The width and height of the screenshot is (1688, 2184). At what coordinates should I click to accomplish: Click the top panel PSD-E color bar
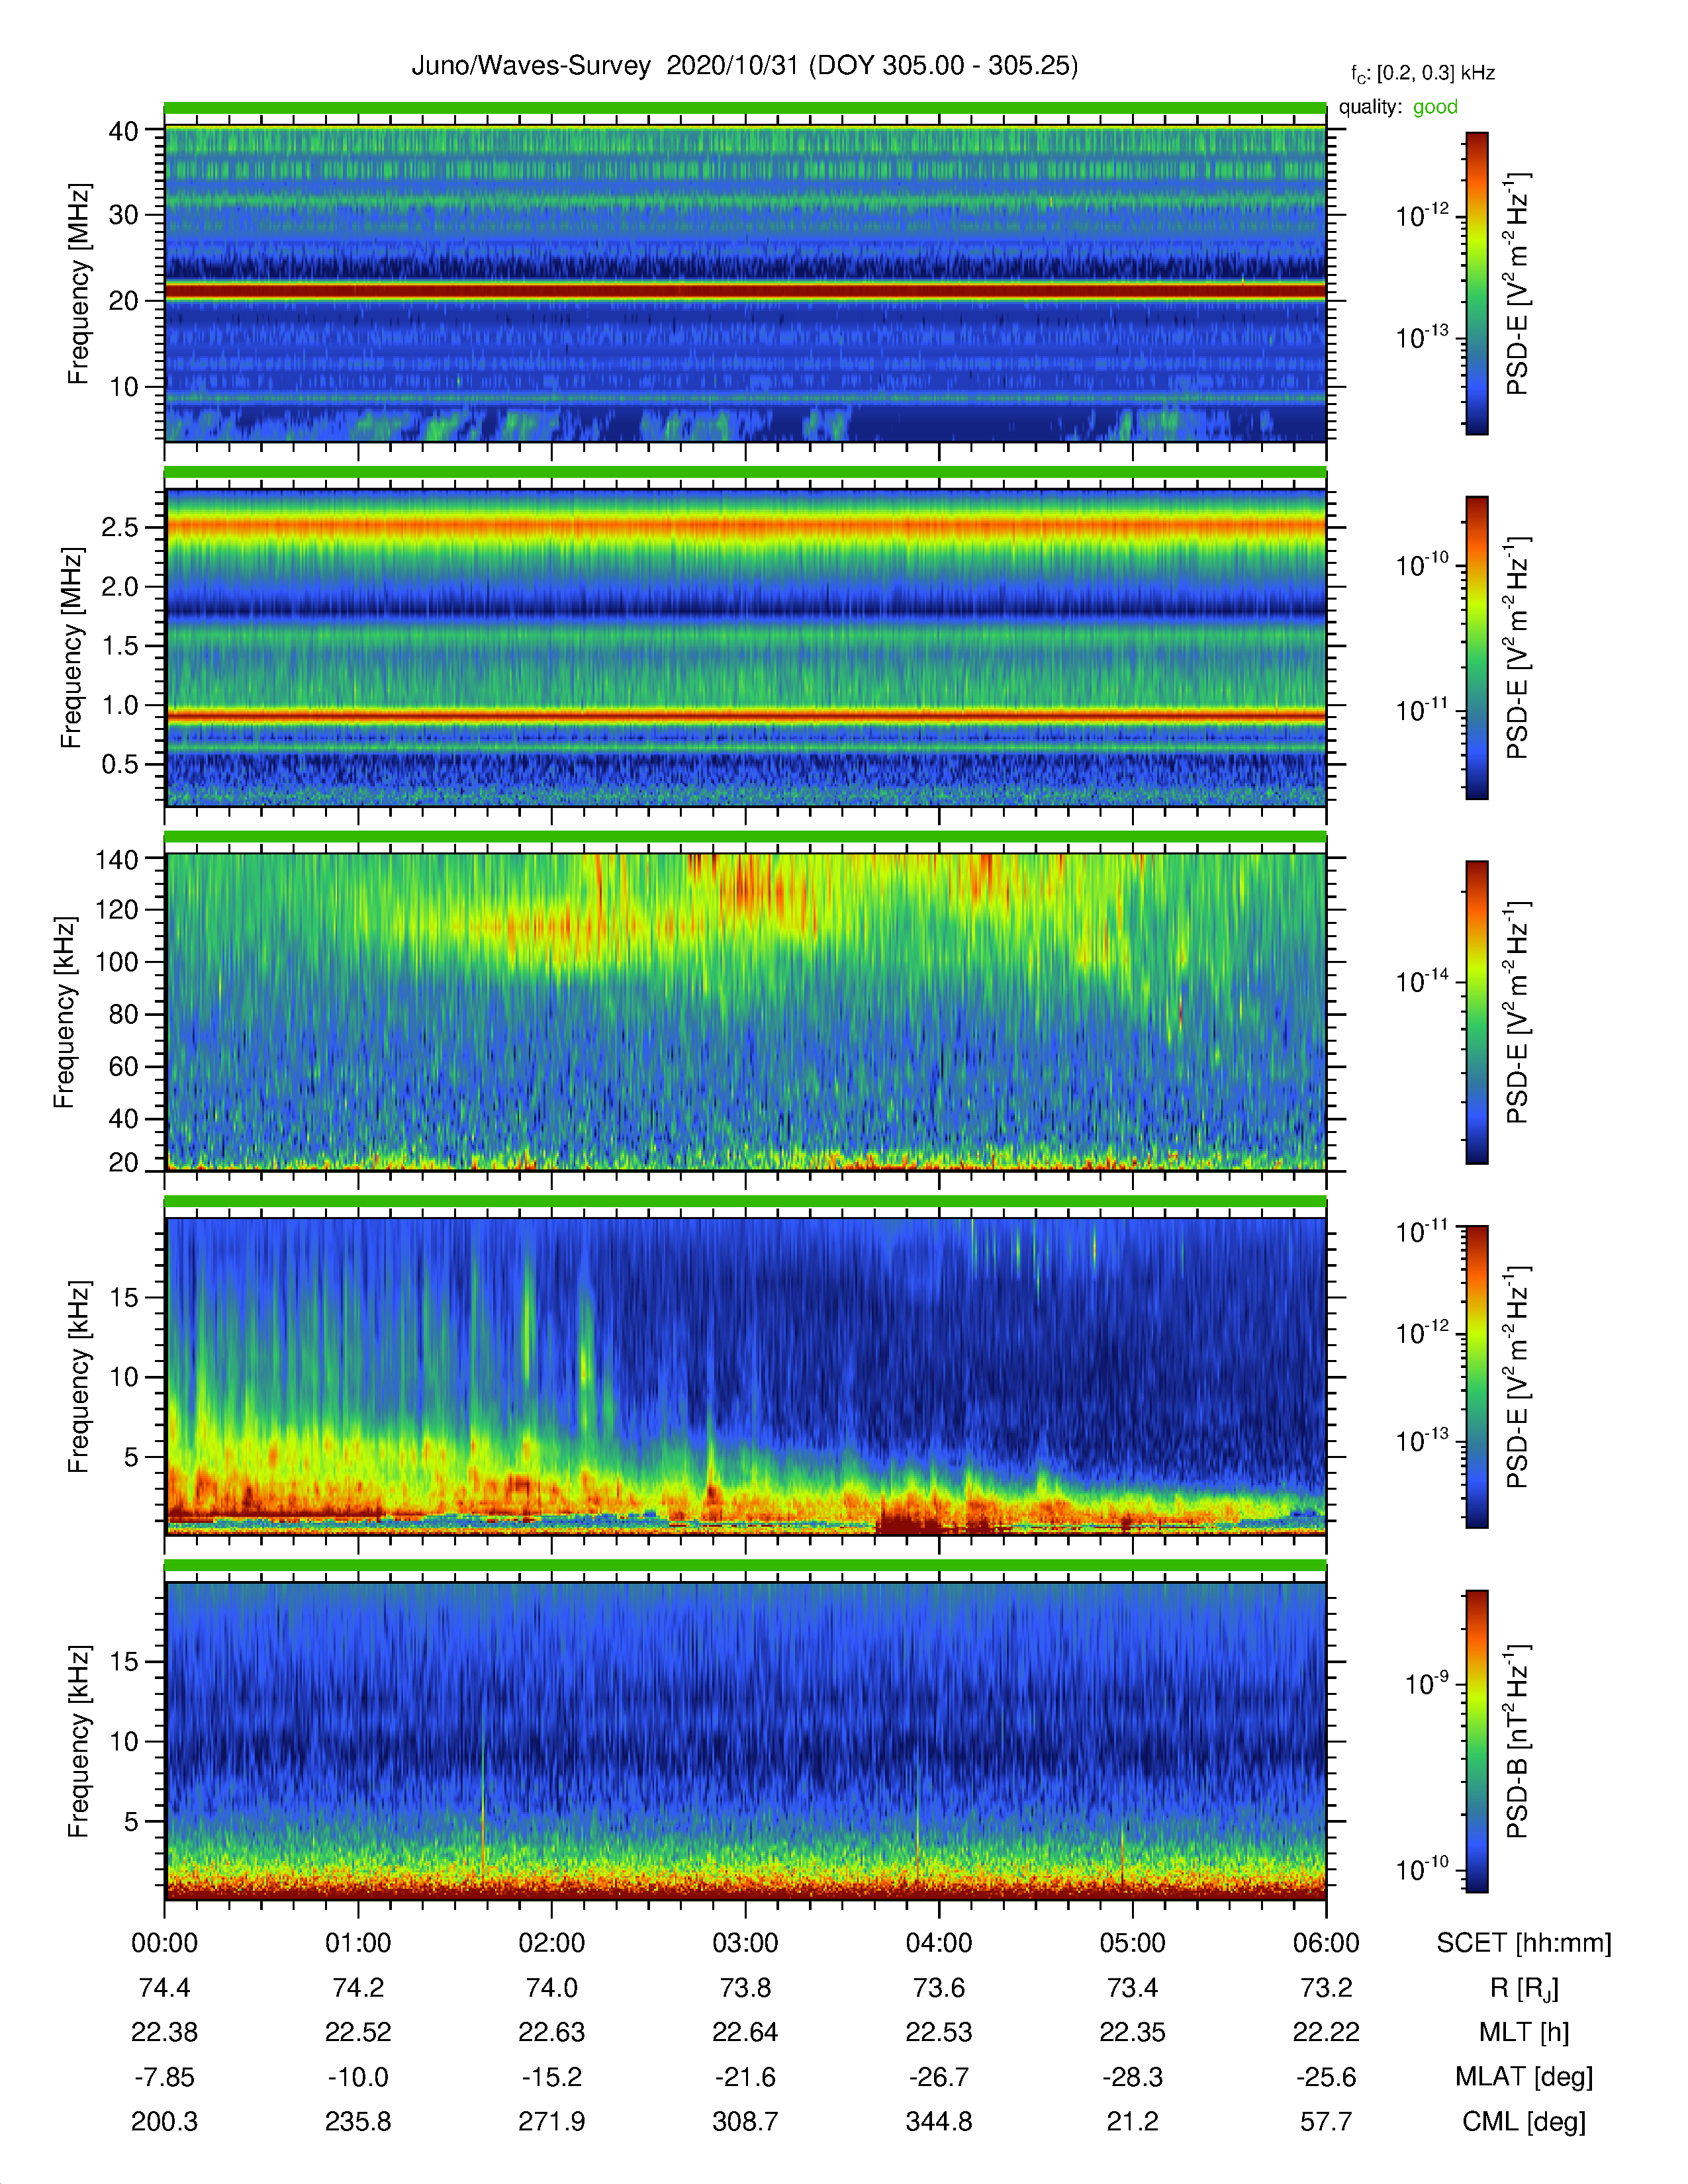point(1477,283)
